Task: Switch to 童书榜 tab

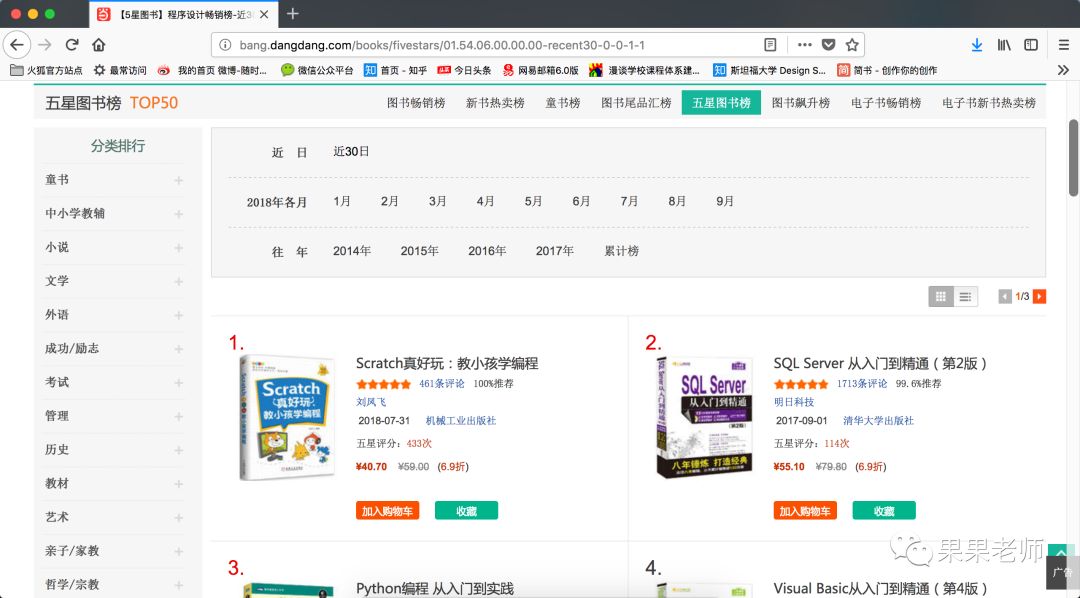Action: 563,103
